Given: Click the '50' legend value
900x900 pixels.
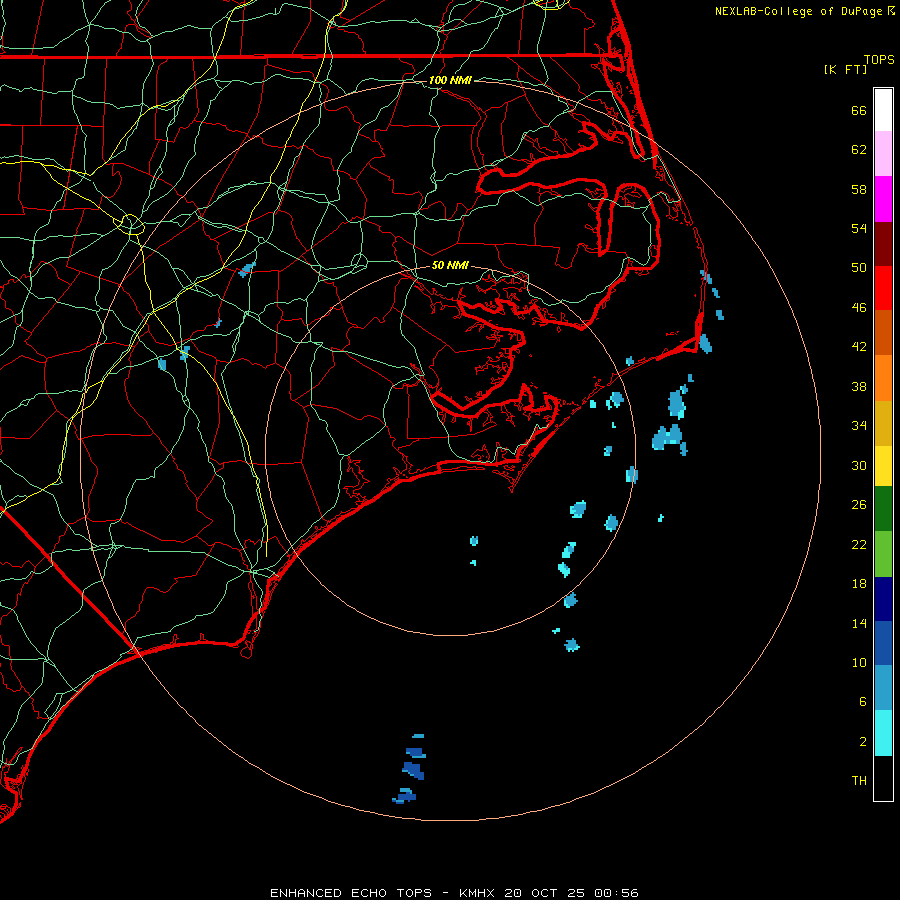Looking at the screenshot, I should click(x=859, y=268).
